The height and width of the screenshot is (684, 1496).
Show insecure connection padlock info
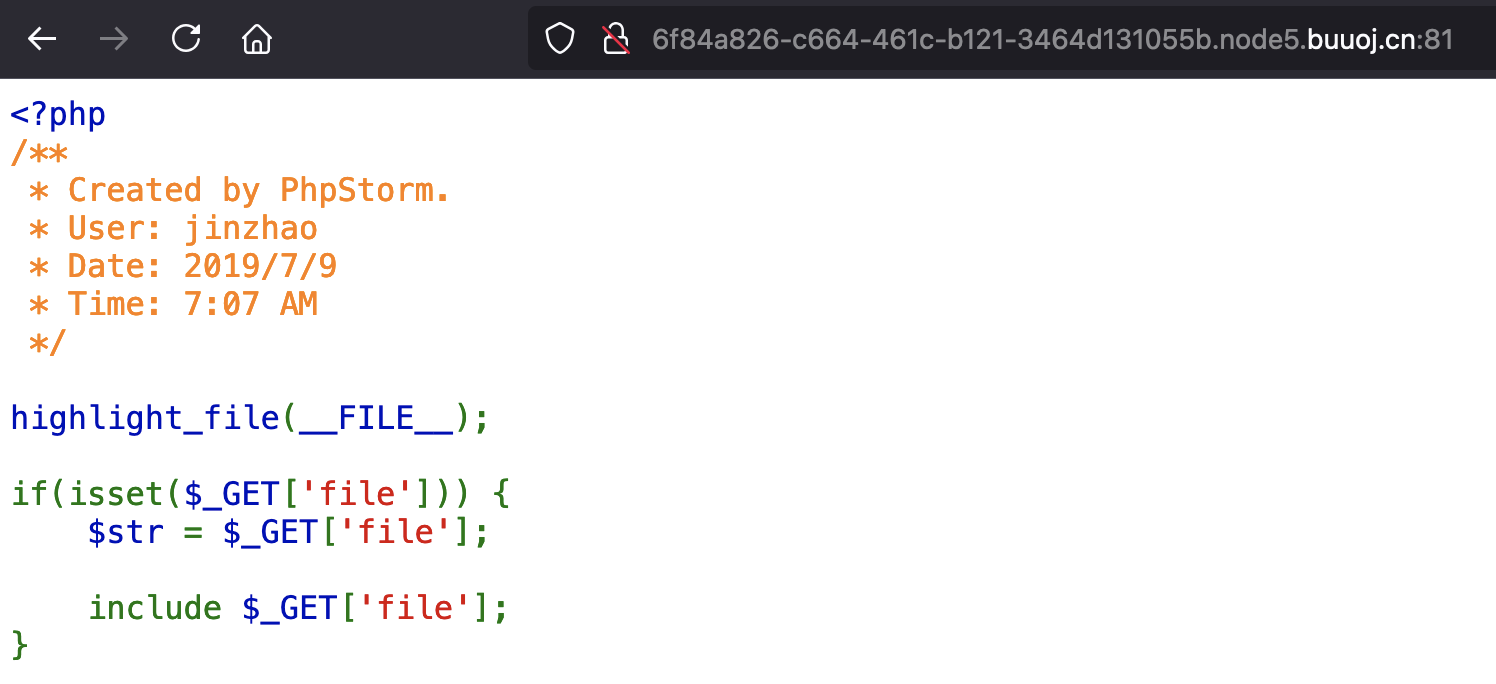(x=615, y=39)
